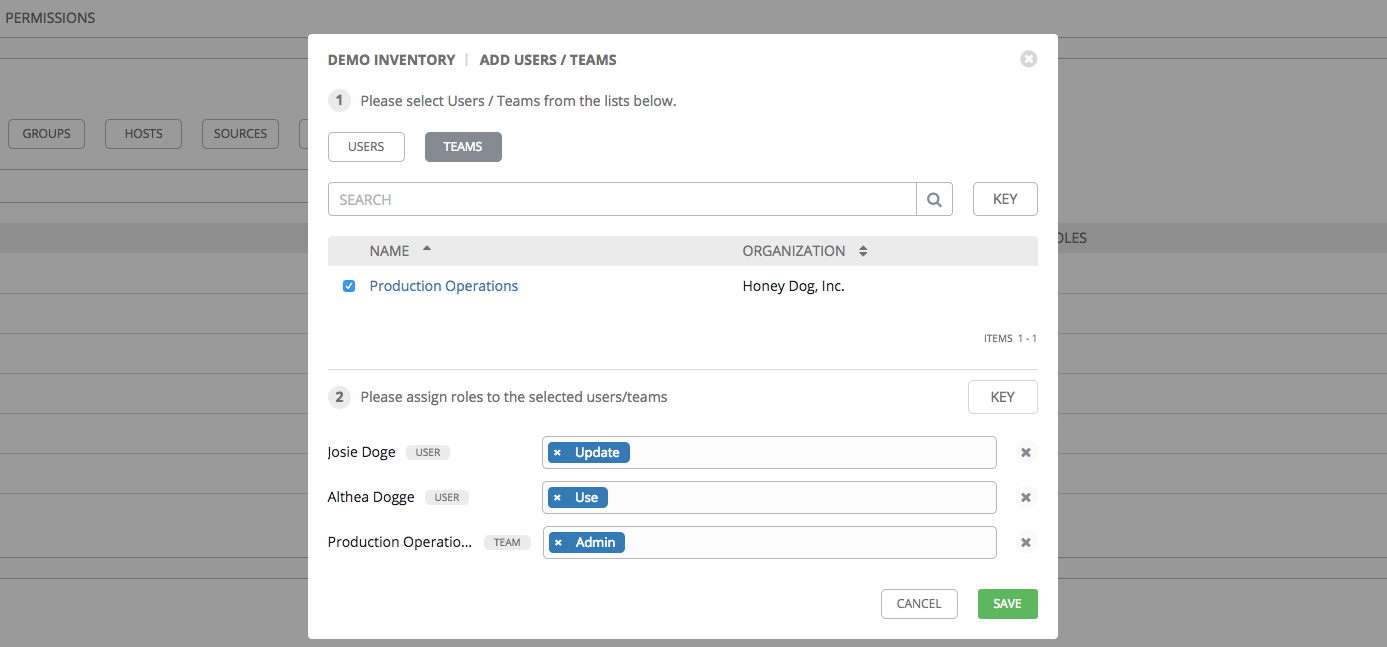Cancel the dialog
The height and width of the screenshot is (647, 1387).
point(919,604)
